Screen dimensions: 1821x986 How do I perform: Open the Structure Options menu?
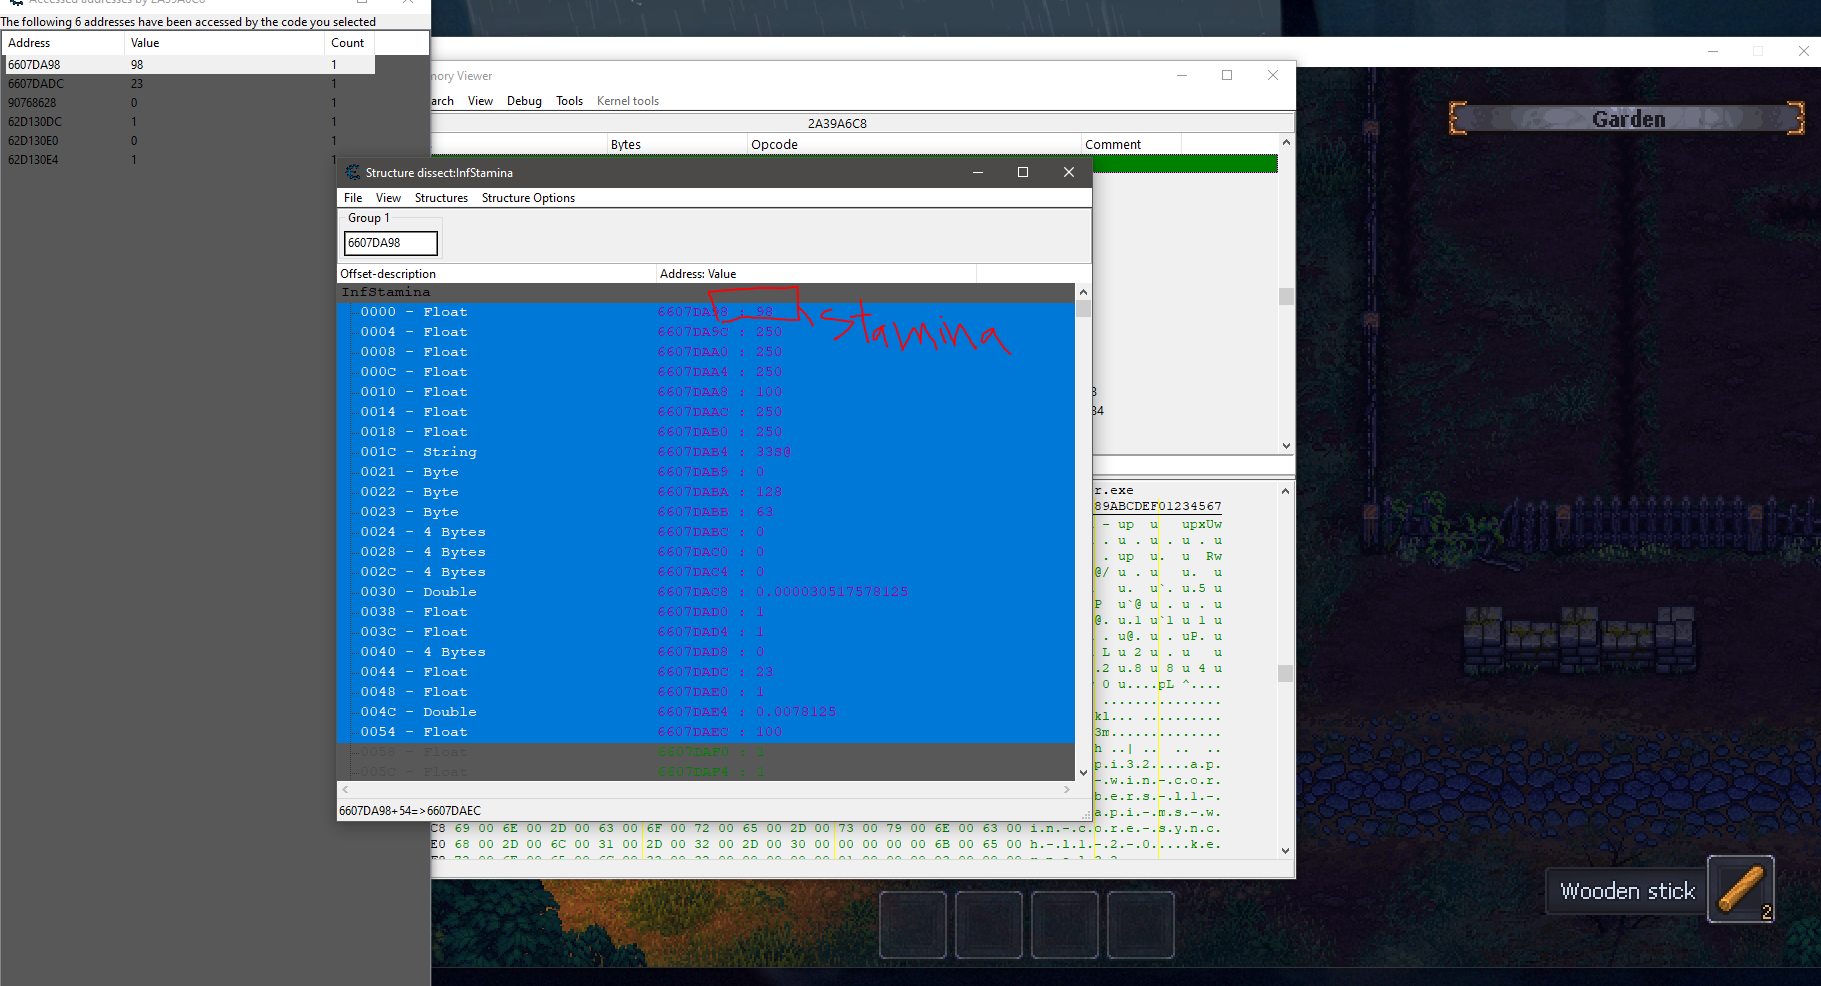pos(528,198)
